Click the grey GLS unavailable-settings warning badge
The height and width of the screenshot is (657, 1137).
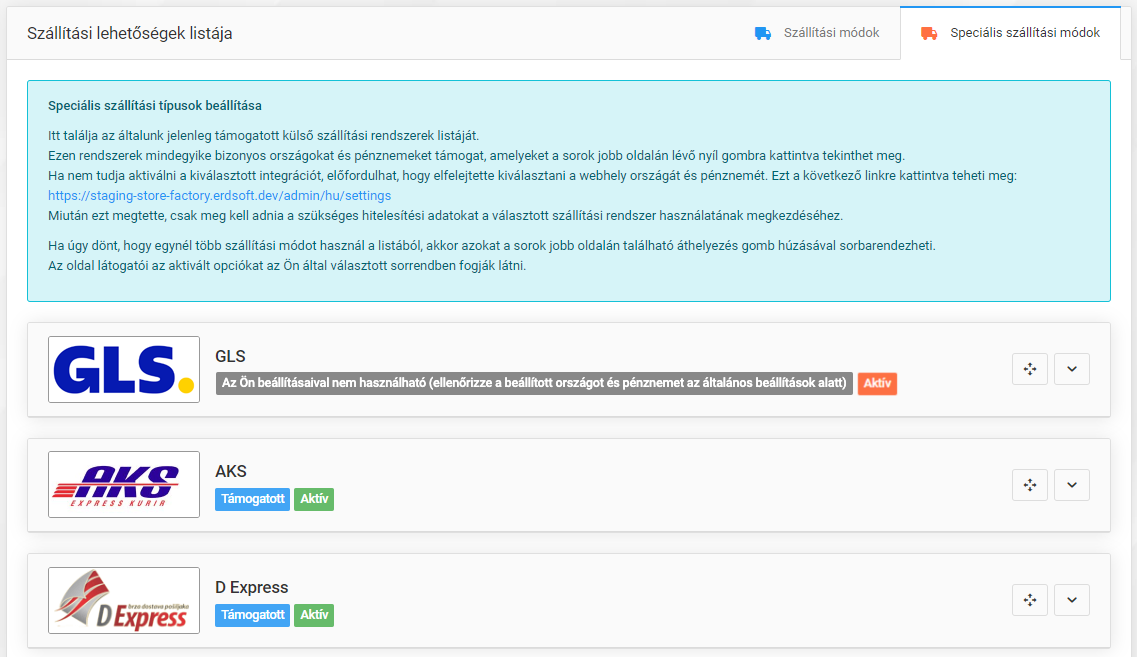[534, 383]
